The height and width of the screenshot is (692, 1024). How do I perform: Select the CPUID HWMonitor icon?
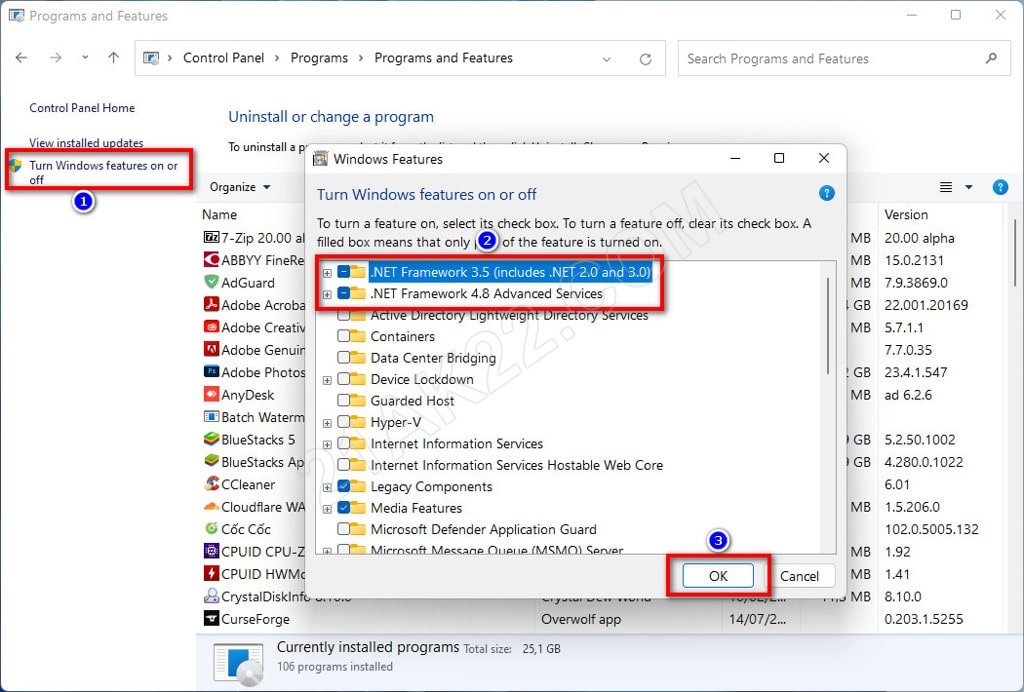(x=211, y=573)
